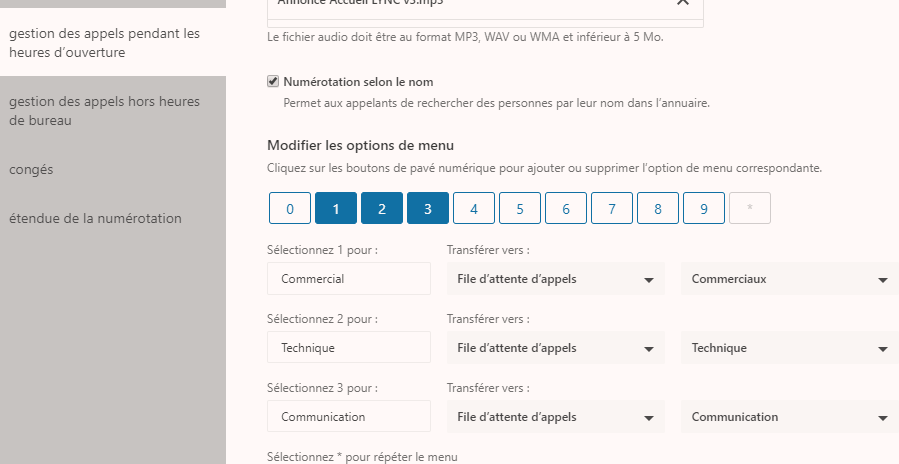Toggle keypad button 2
This screenshot has height=464, width=899.
(x=382, y=208)
